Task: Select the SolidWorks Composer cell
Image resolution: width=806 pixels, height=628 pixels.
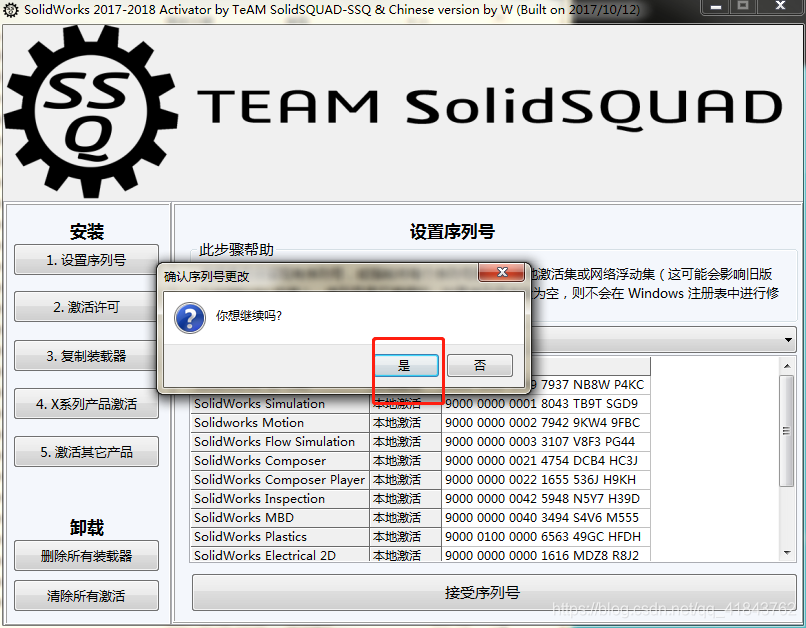Action: (x=280, y=461)
